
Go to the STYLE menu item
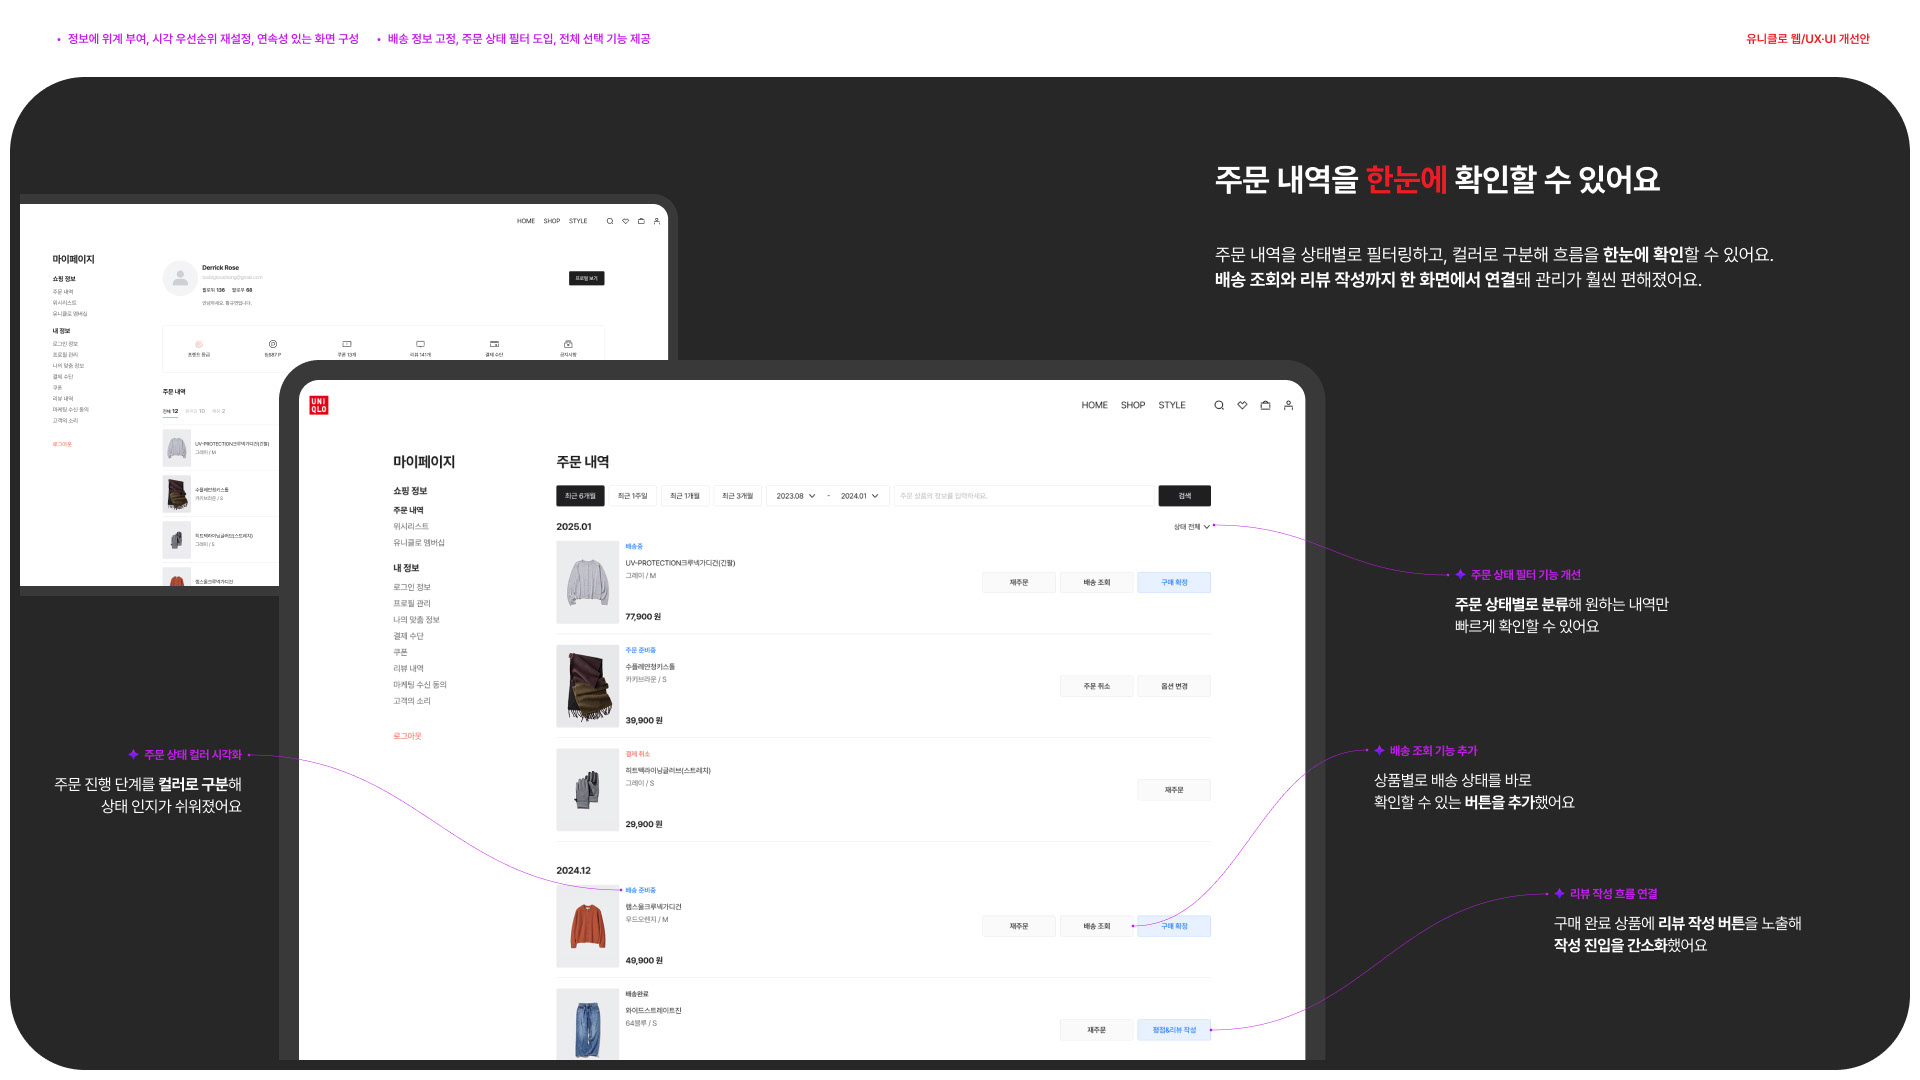coord(1171,405)
